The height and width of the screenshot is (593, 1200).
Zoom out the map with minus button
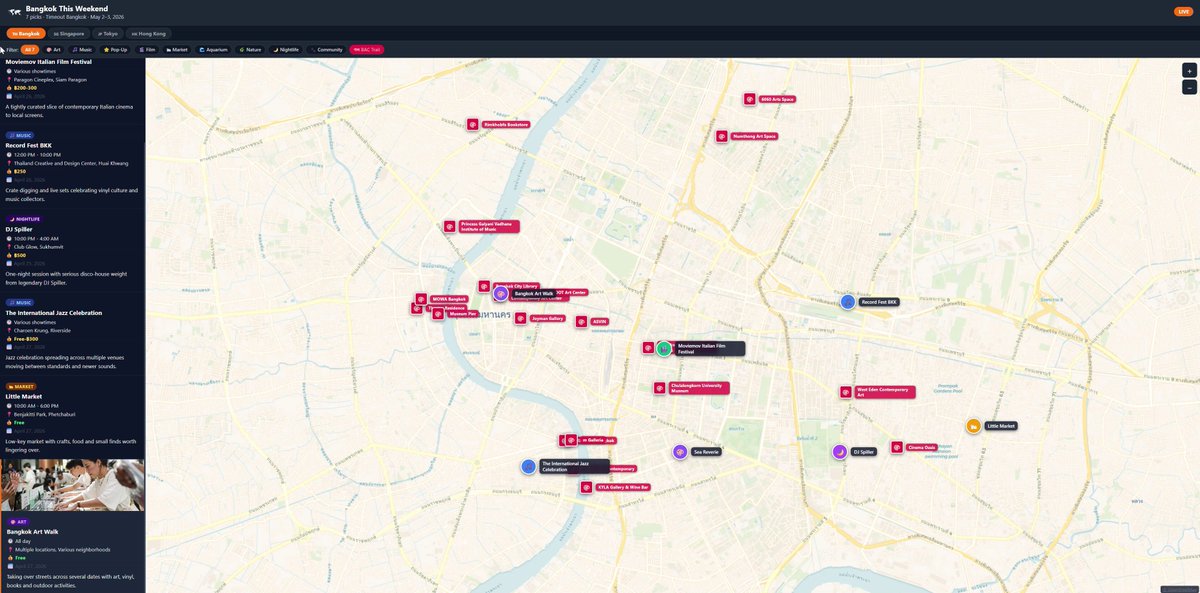(x=1189, y=88)
